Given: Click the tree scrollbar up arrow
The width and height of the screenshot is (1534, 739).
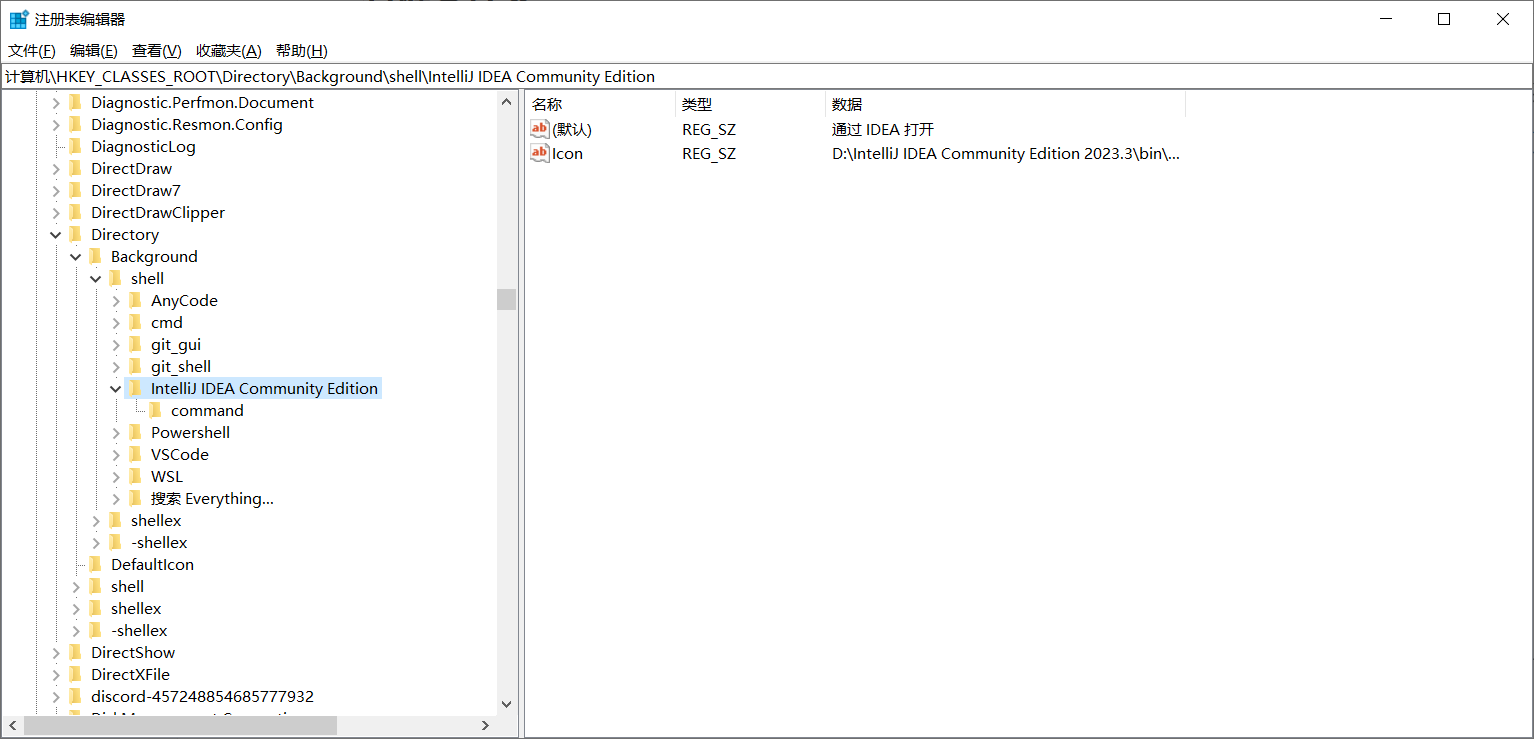Looking at the screenshot, I should pyautogui.click(x=506, y=101).
